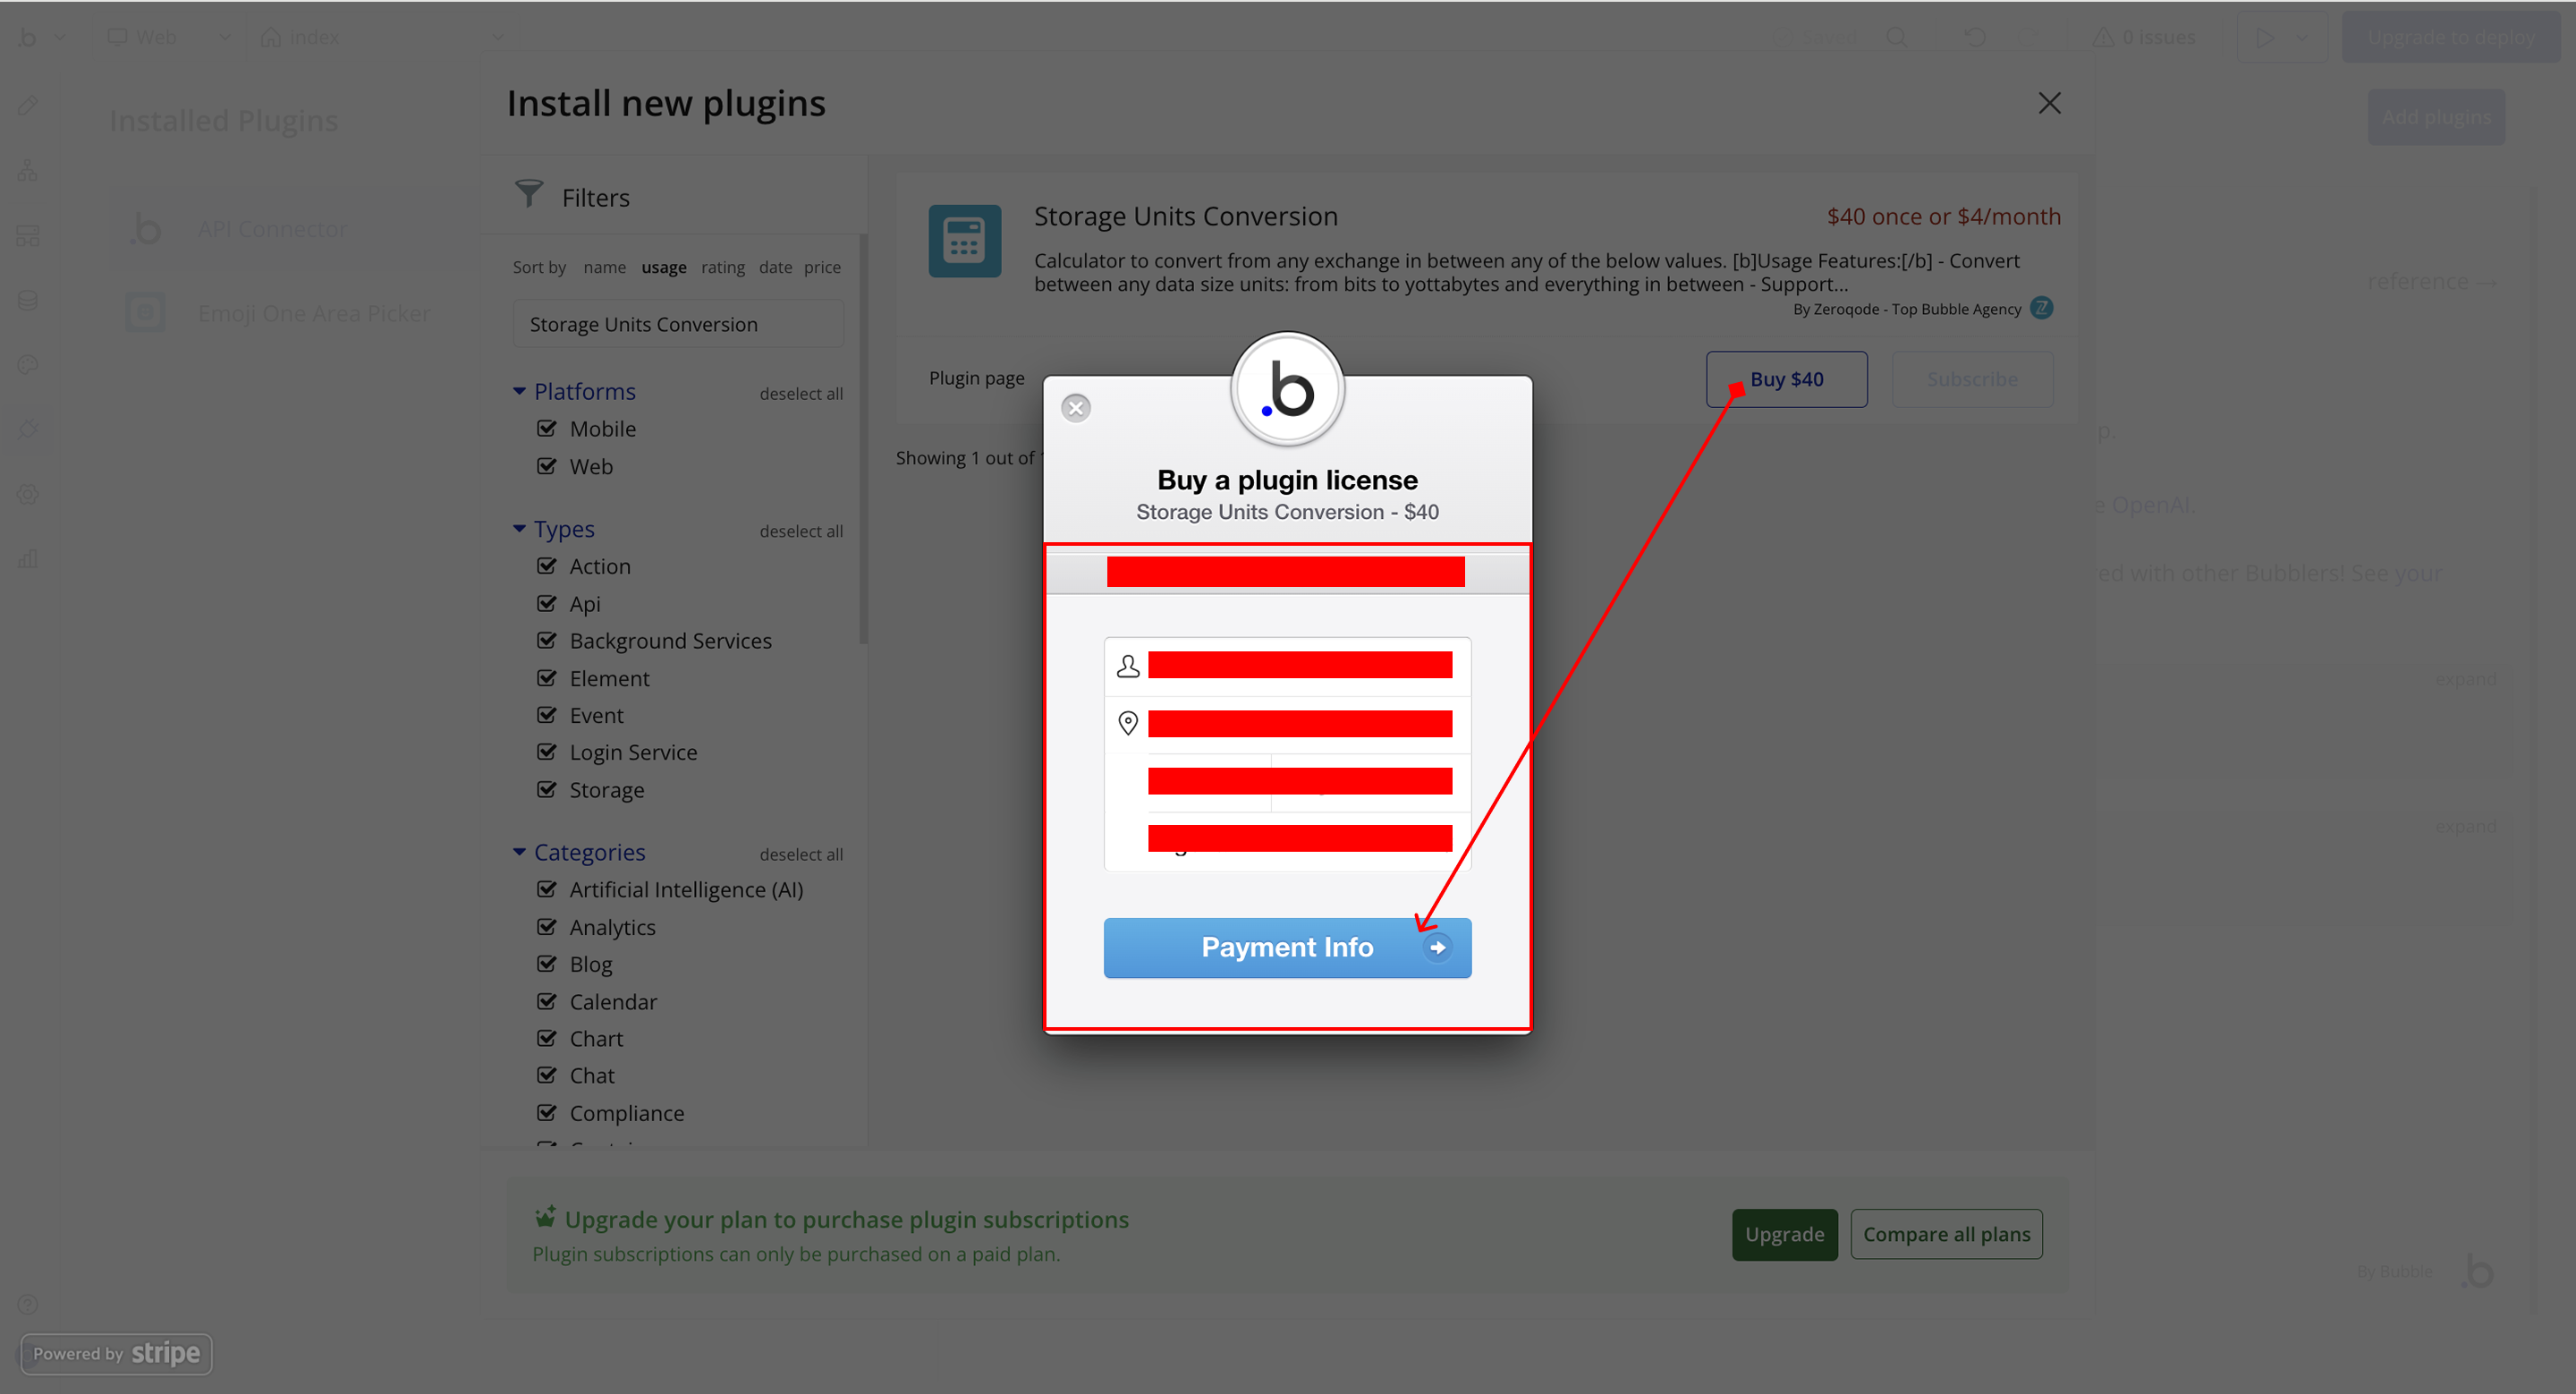Collapse the Types filter section
2576x1394 pixels.
tap(519, 529)
